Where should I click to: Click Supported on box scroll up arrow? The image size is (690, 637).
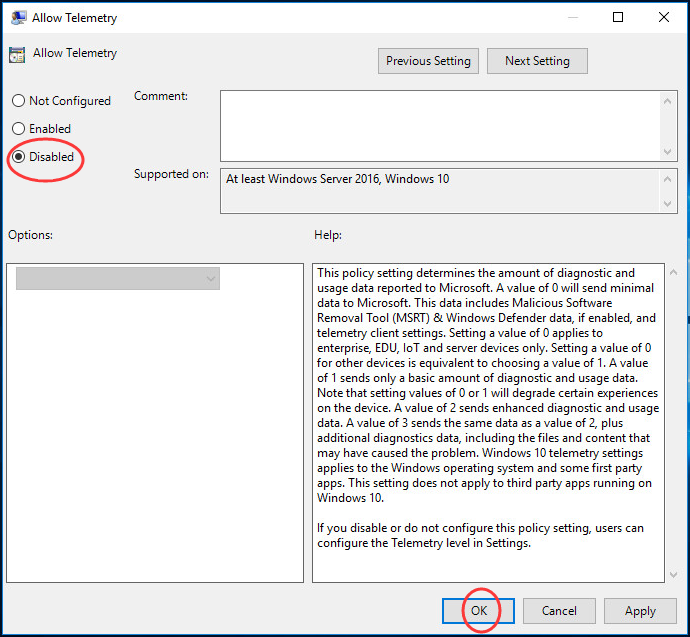pyautogui.click(x=668, y=179)
